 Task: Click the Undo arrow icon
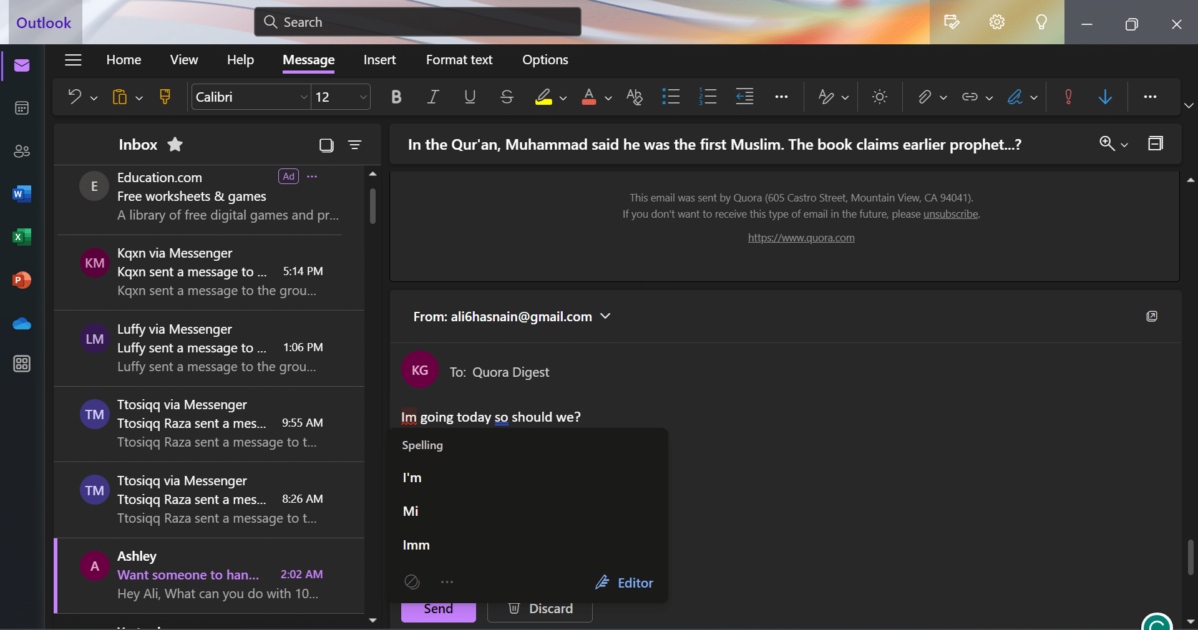pyautogui.click(x=74, y=97)
